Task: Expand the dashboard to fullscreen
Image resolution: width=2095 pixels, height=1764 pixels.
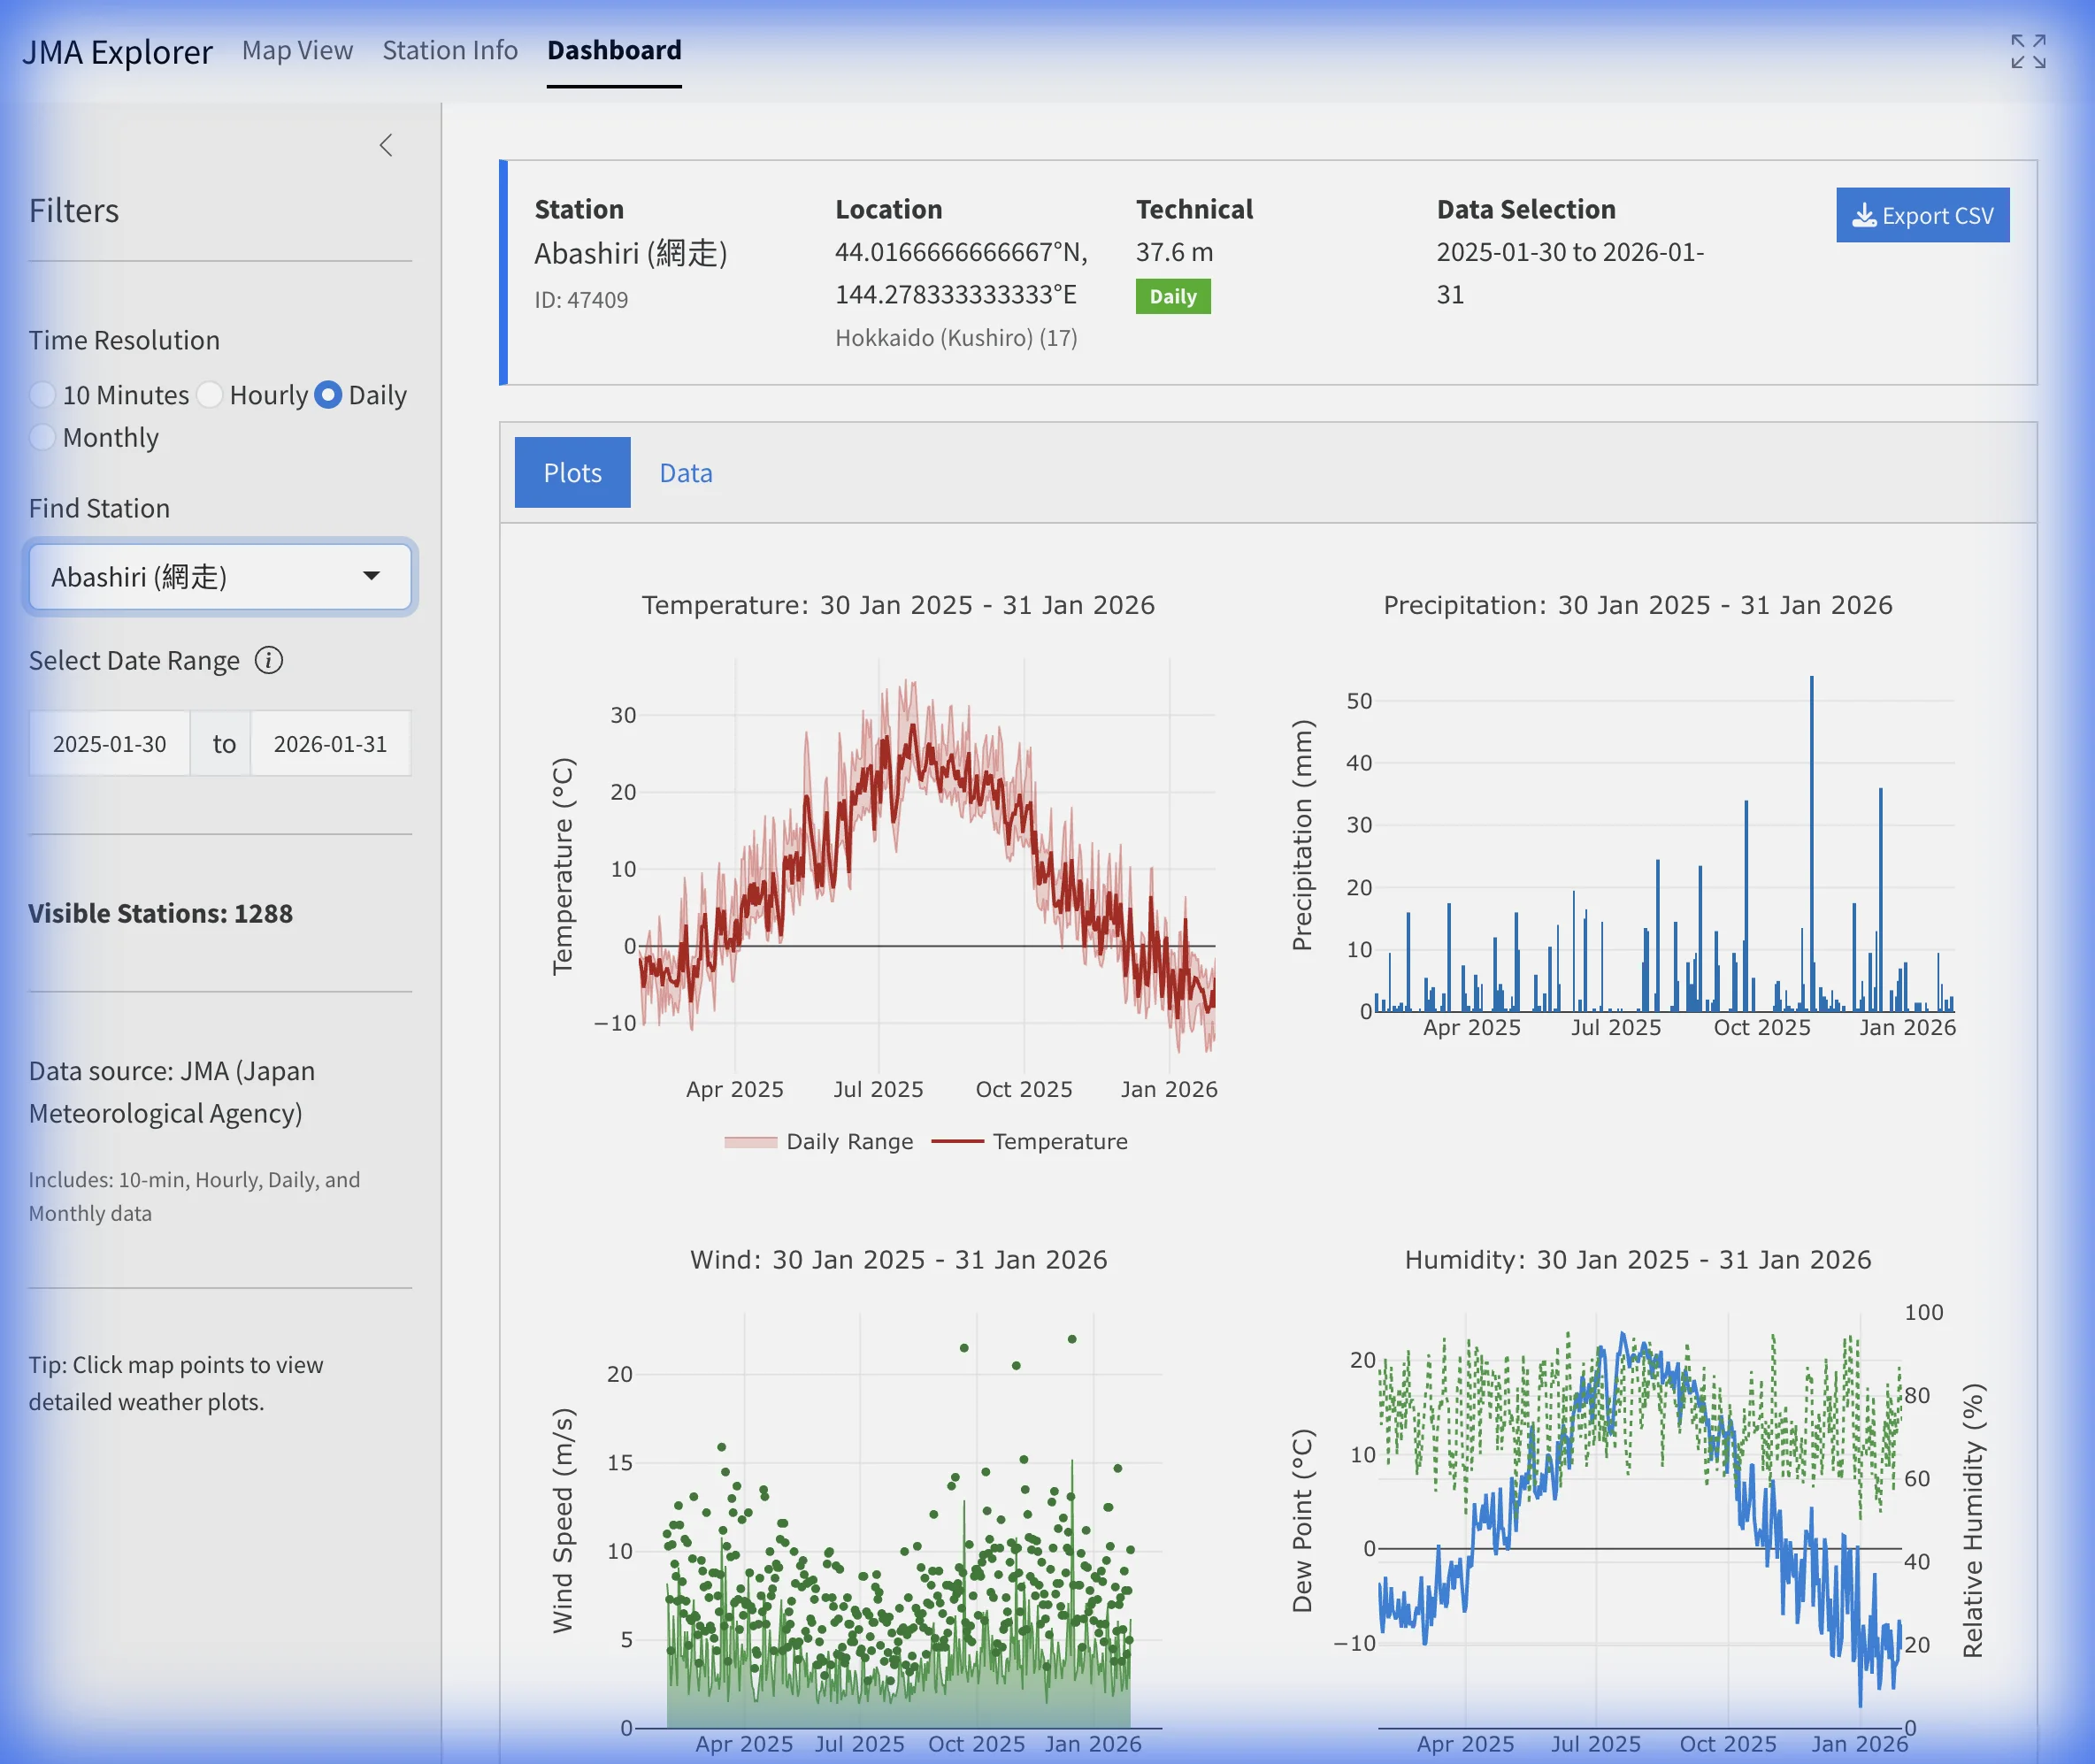Action: [2027, 53]
